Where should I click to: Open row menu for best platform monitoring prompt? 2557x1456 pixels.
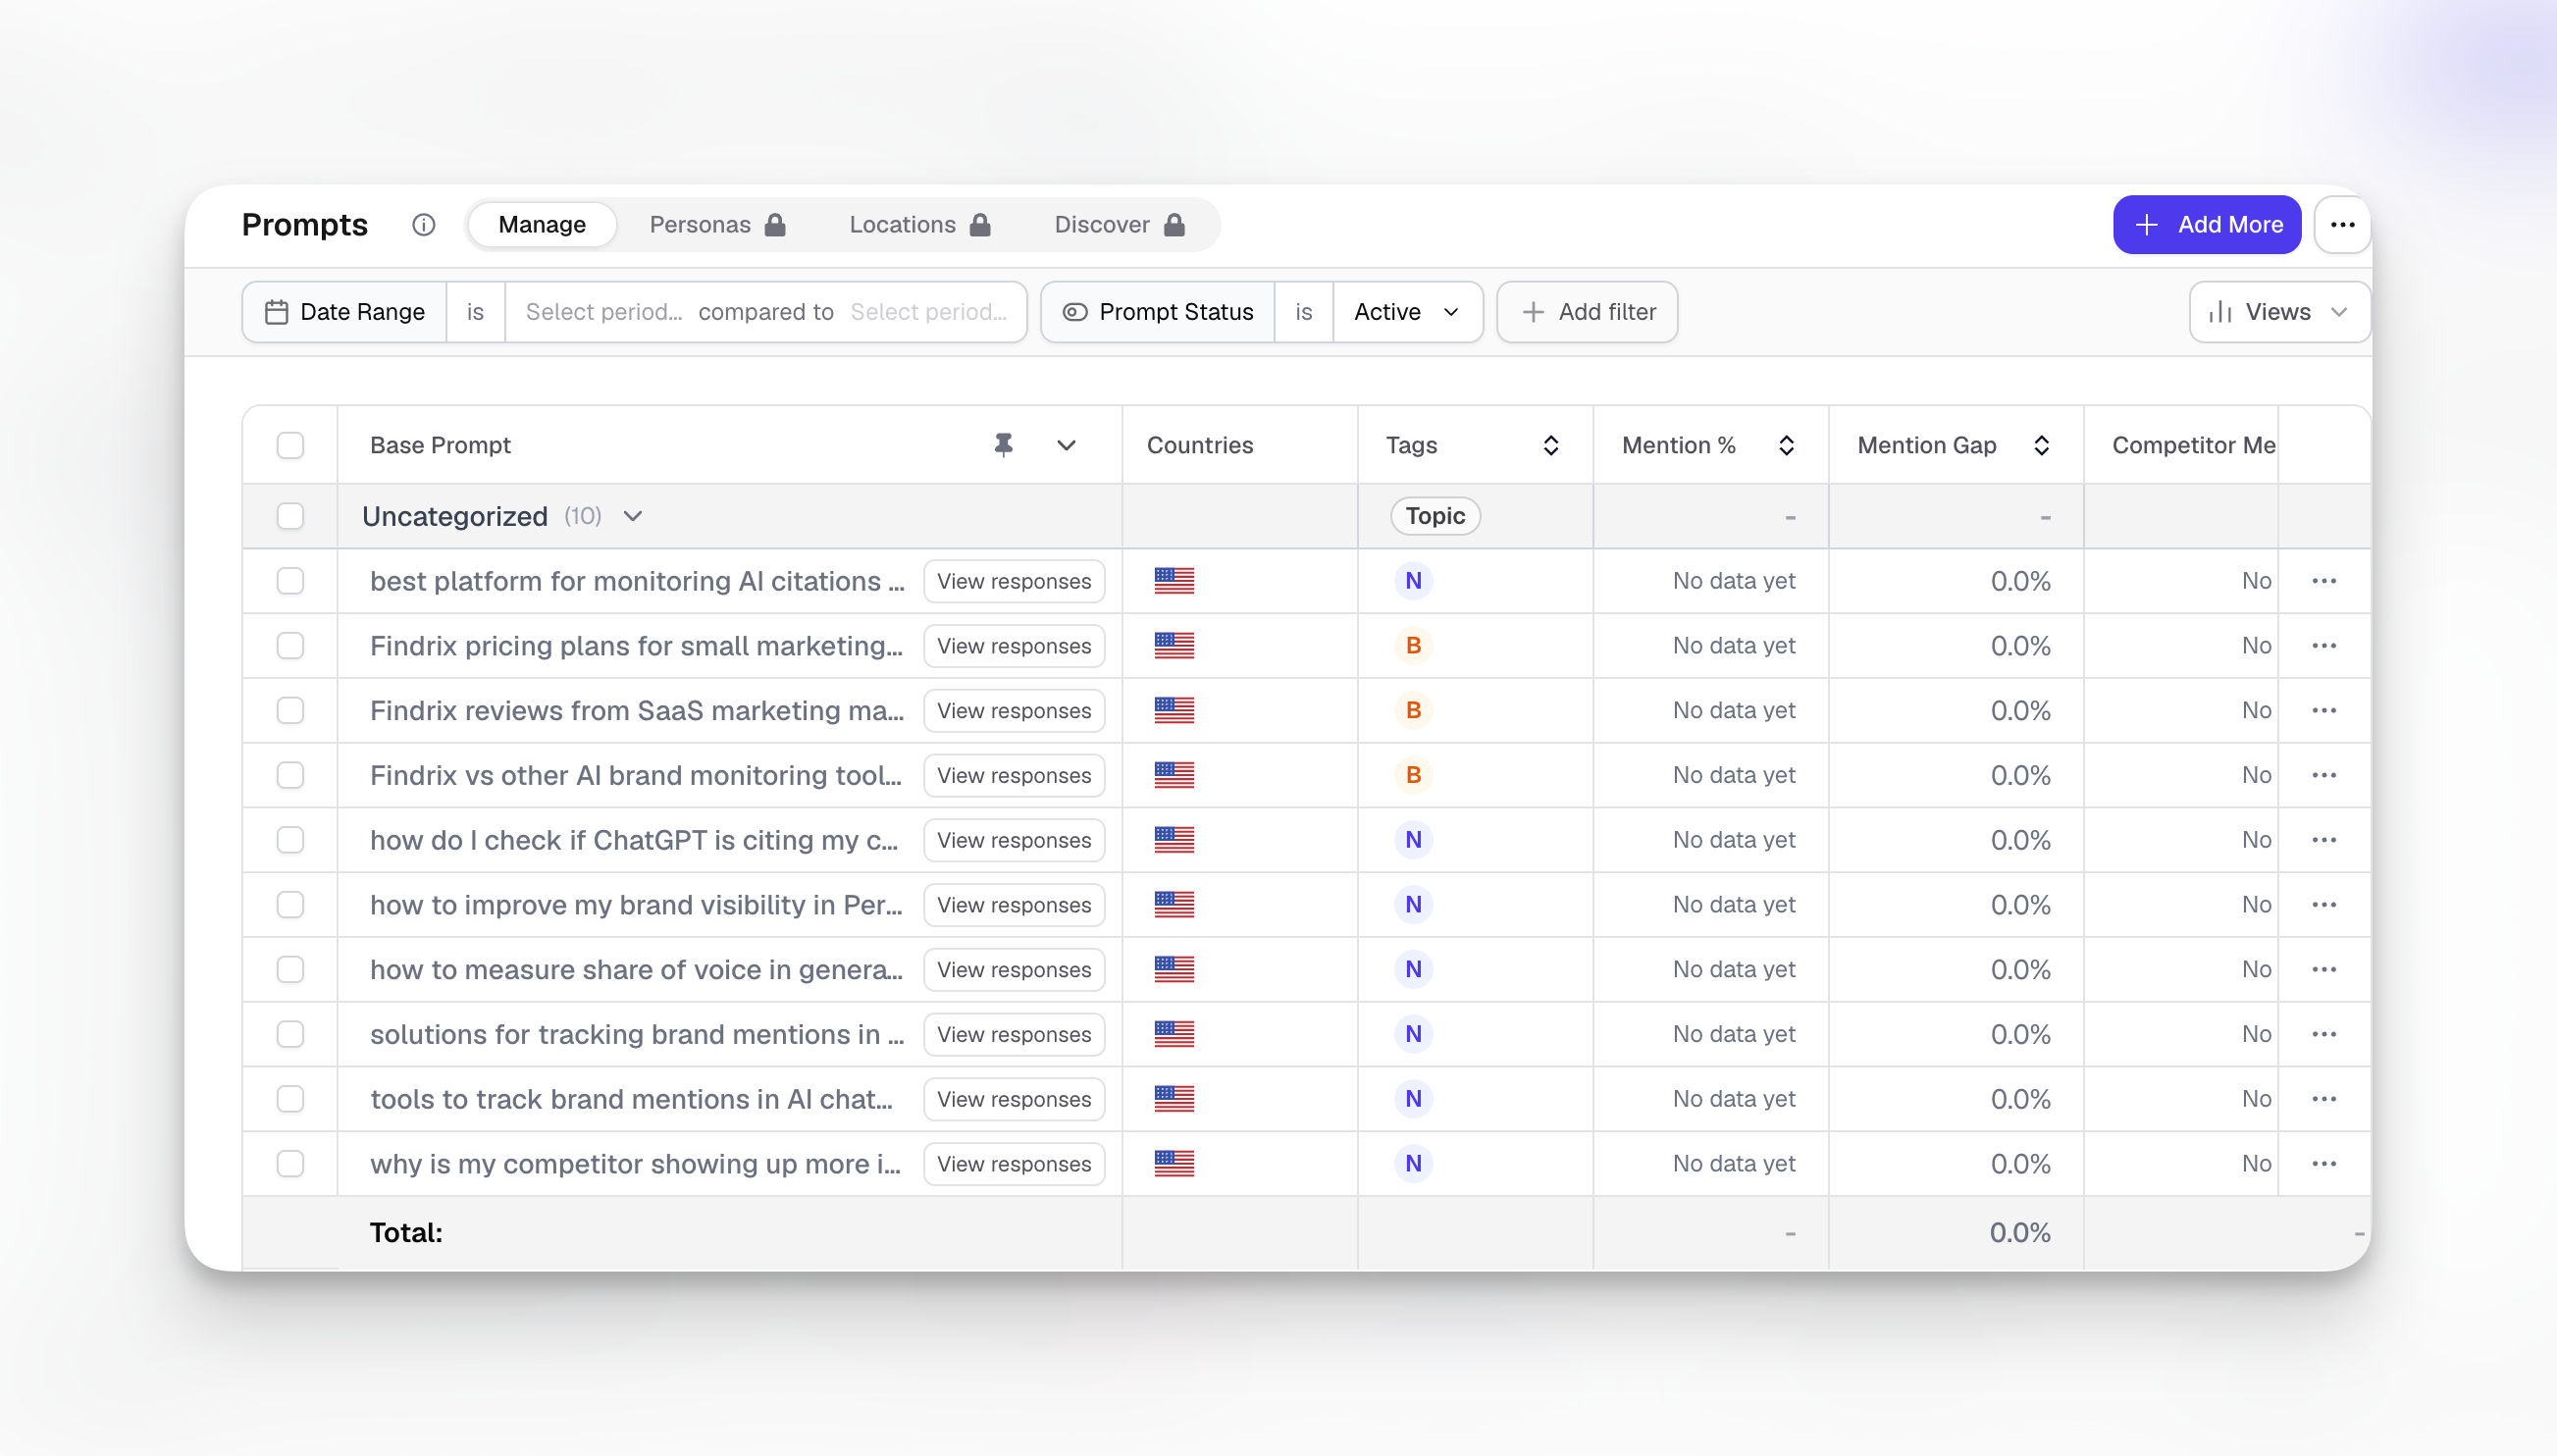[2324, 581]
